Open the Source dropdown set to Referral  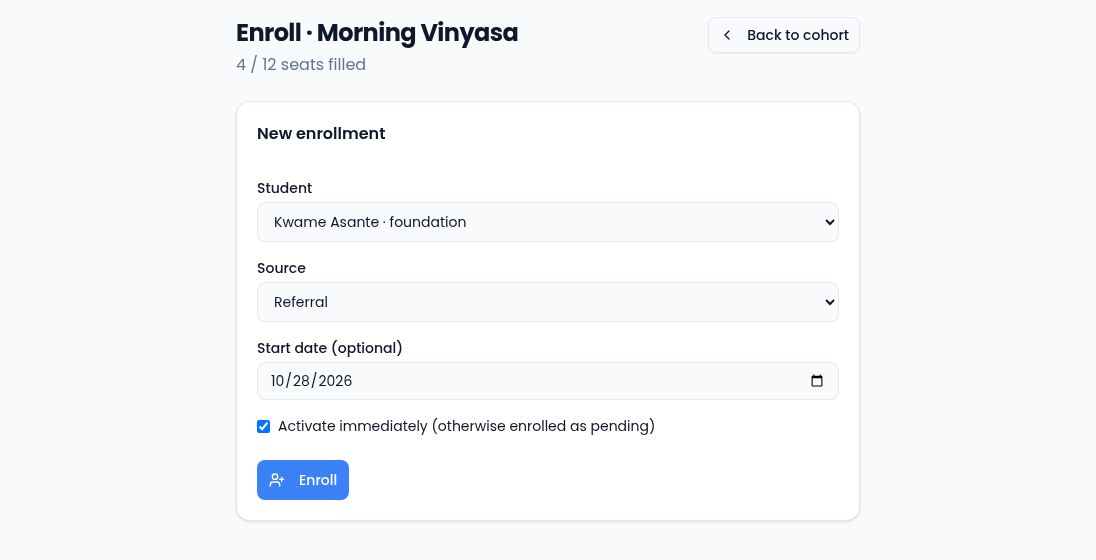[547, 302]
